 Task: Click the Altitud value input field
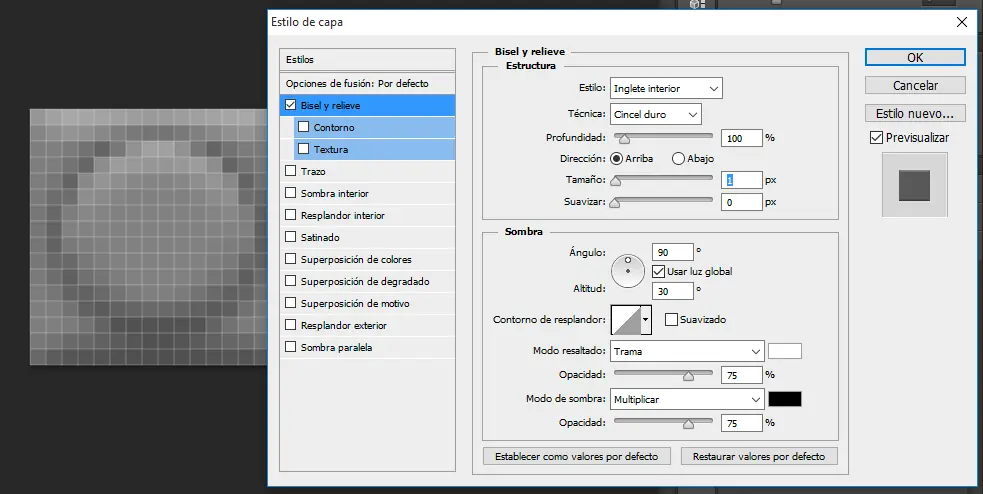tap(674, 291)
